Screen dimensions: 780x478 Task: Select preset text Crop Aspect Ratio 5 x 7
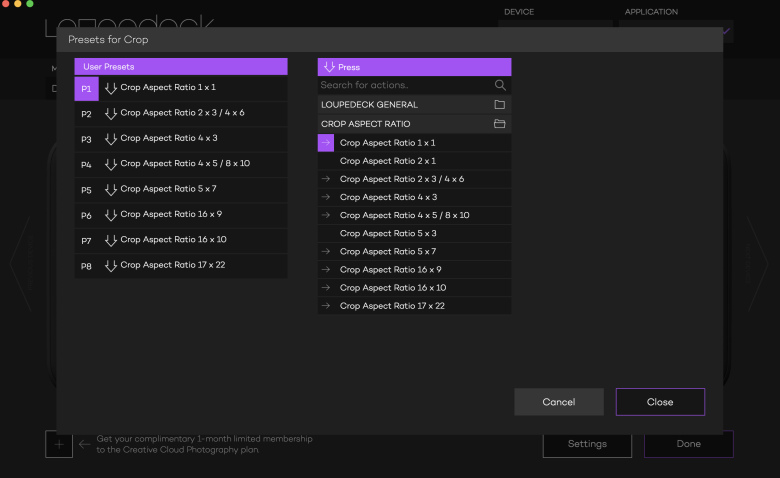pyautogui.click(x=168, y=189)
